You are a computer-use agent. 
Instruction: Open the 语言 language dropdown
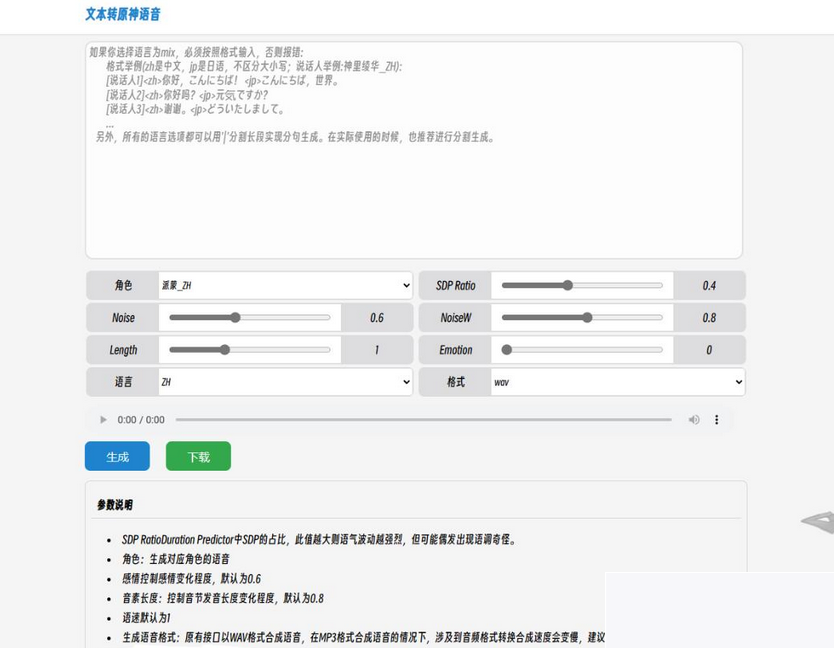point(285,382)
